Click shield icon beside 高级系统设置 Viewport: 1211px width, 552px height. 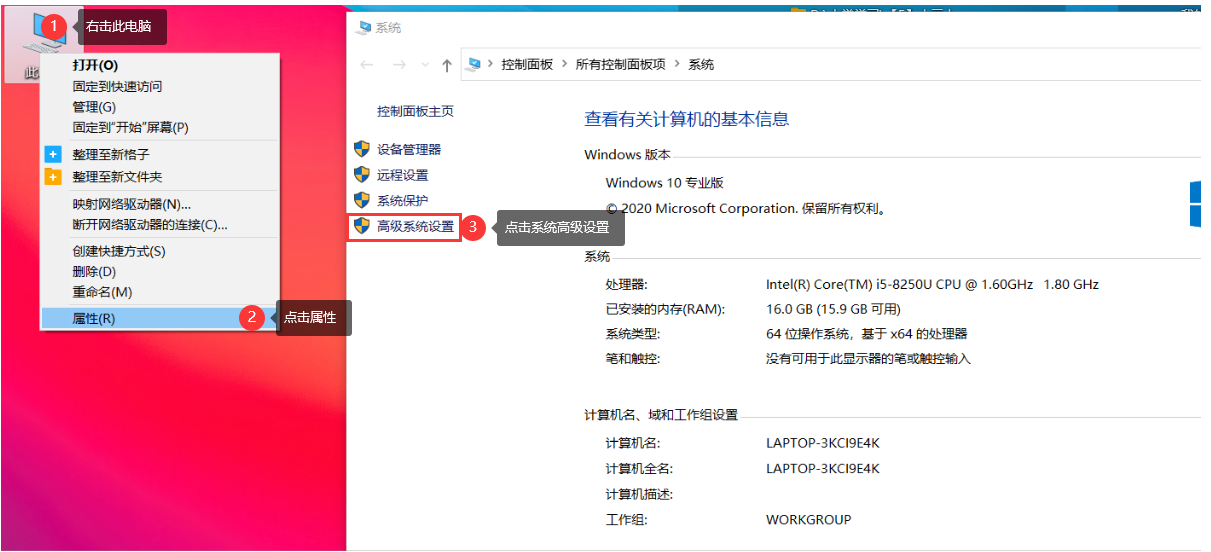point(362,226)
